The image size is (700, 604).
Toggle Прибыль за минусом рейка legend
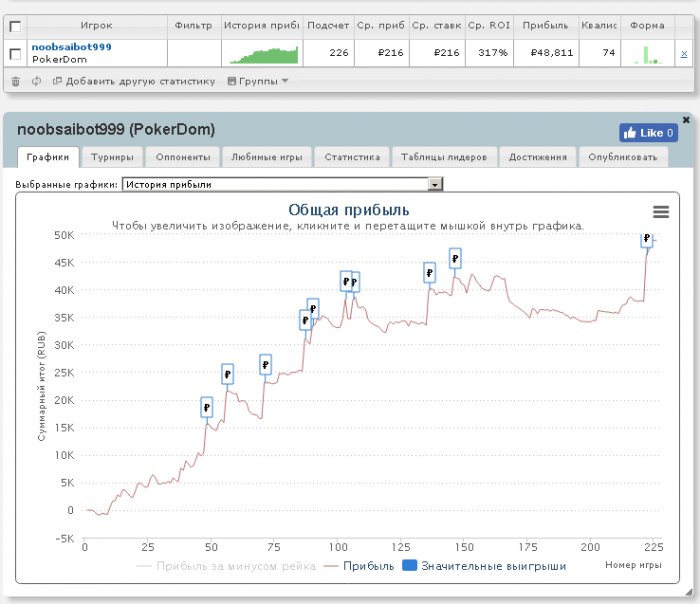(x=226, y=566)
